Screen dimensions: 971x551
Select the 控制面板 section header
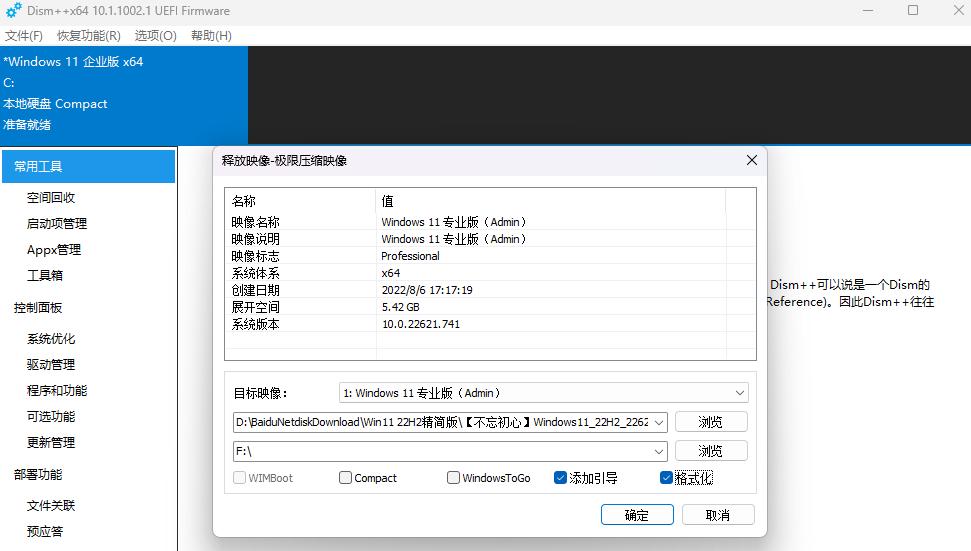(38, 308)
